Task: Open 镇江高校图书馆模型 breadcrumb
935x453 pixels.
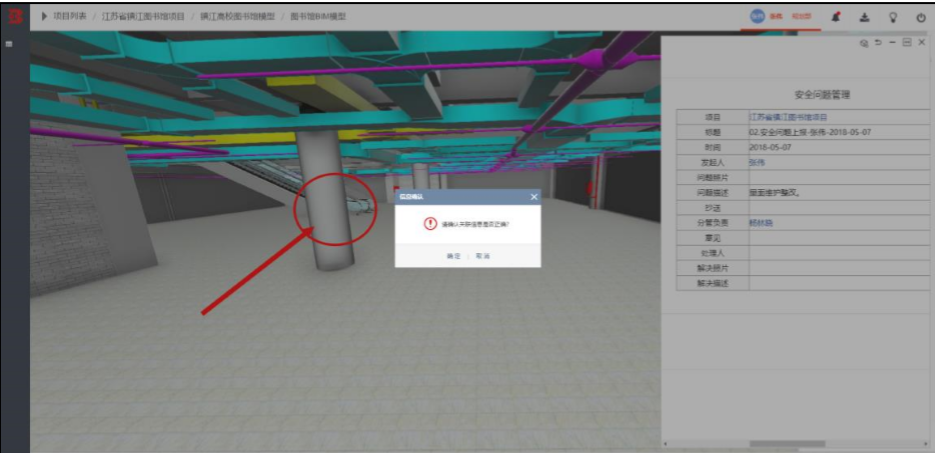Action: click(x=237, y=16)
